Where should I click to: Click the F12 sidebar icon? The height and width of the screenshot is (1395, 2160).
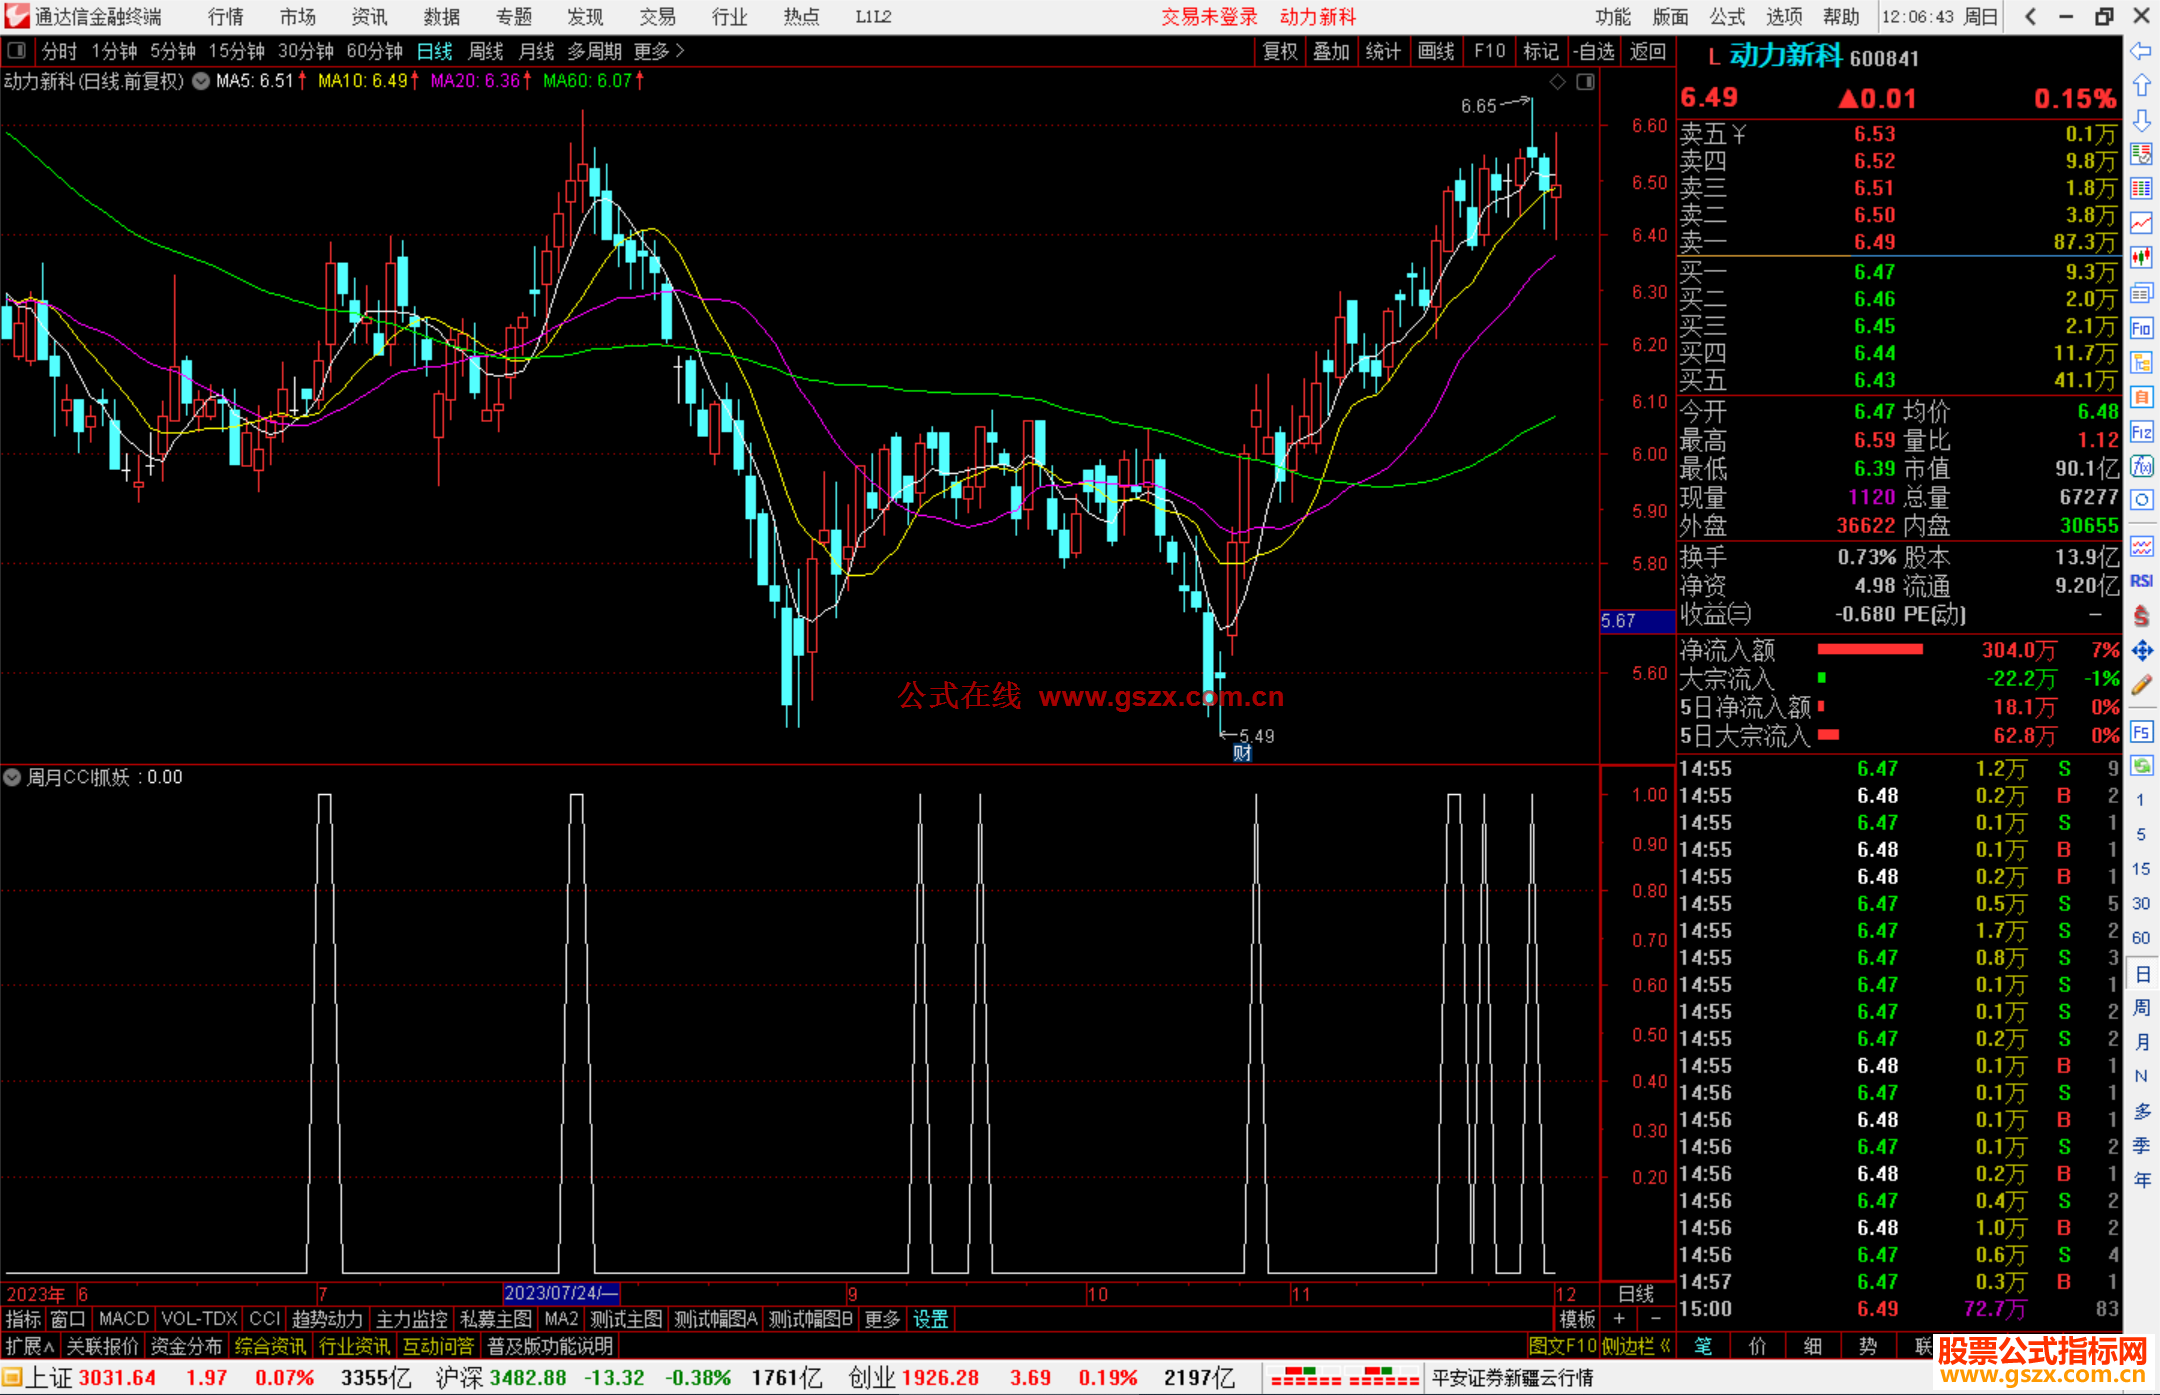click(x=2141, y=432)
